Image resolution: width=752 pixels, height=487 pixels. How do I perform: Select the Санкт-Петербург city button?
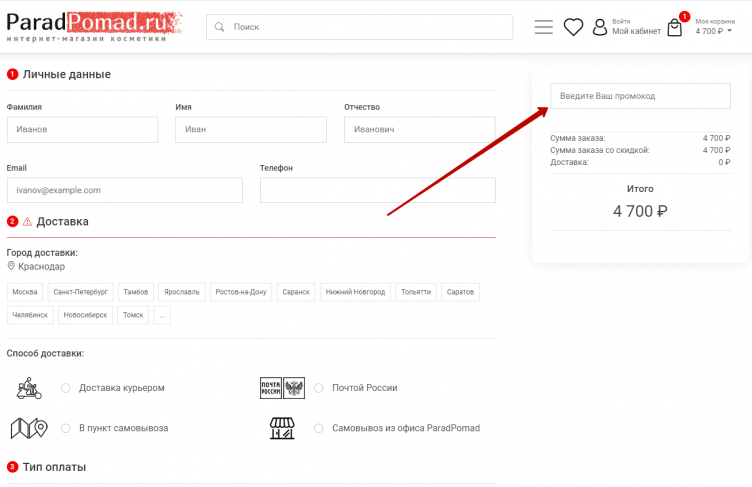pyautogui.click(x=79, y=292)
